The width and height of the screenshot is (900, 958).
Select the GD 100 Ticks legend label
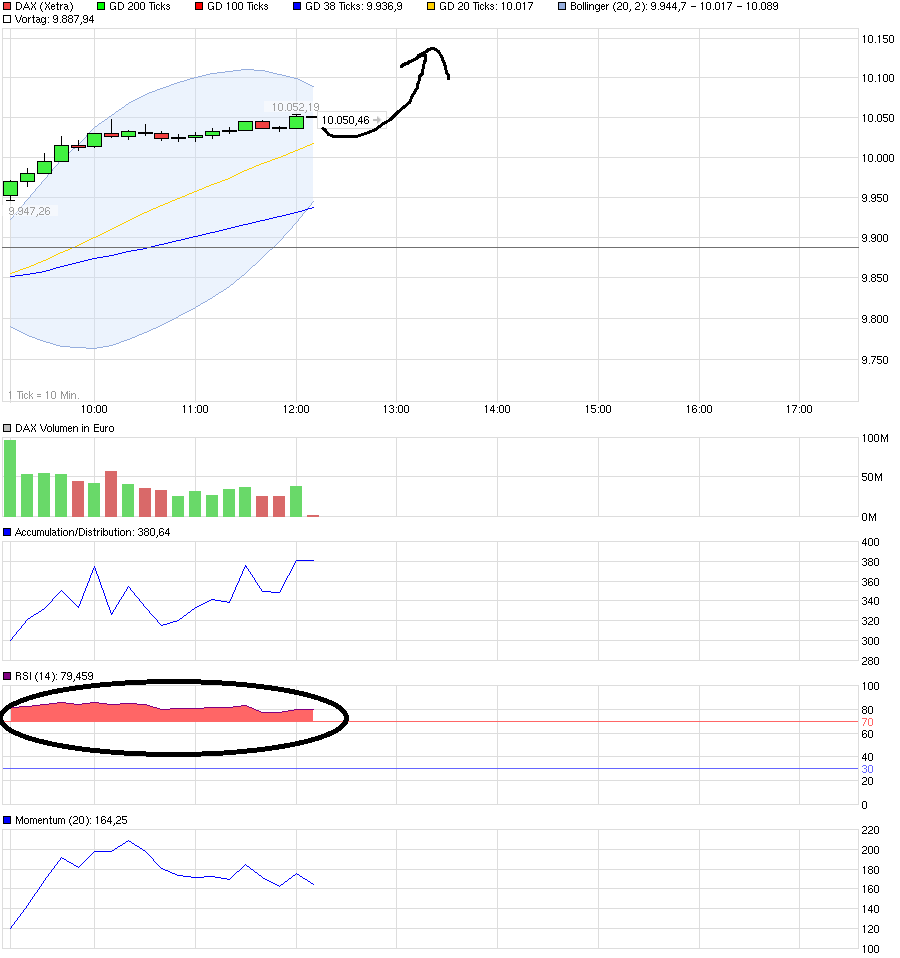pos(238,7)
